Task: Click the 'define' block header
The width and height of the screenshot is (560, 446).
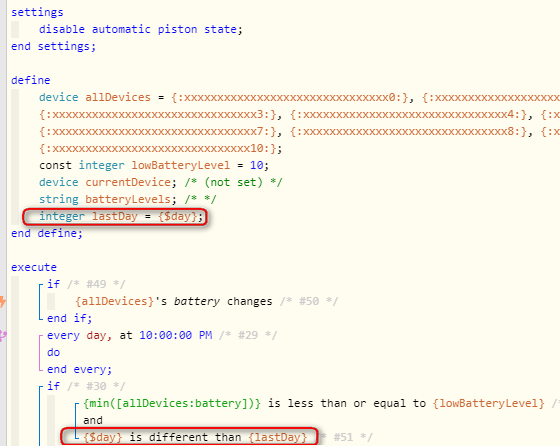Action: [30, 80]
